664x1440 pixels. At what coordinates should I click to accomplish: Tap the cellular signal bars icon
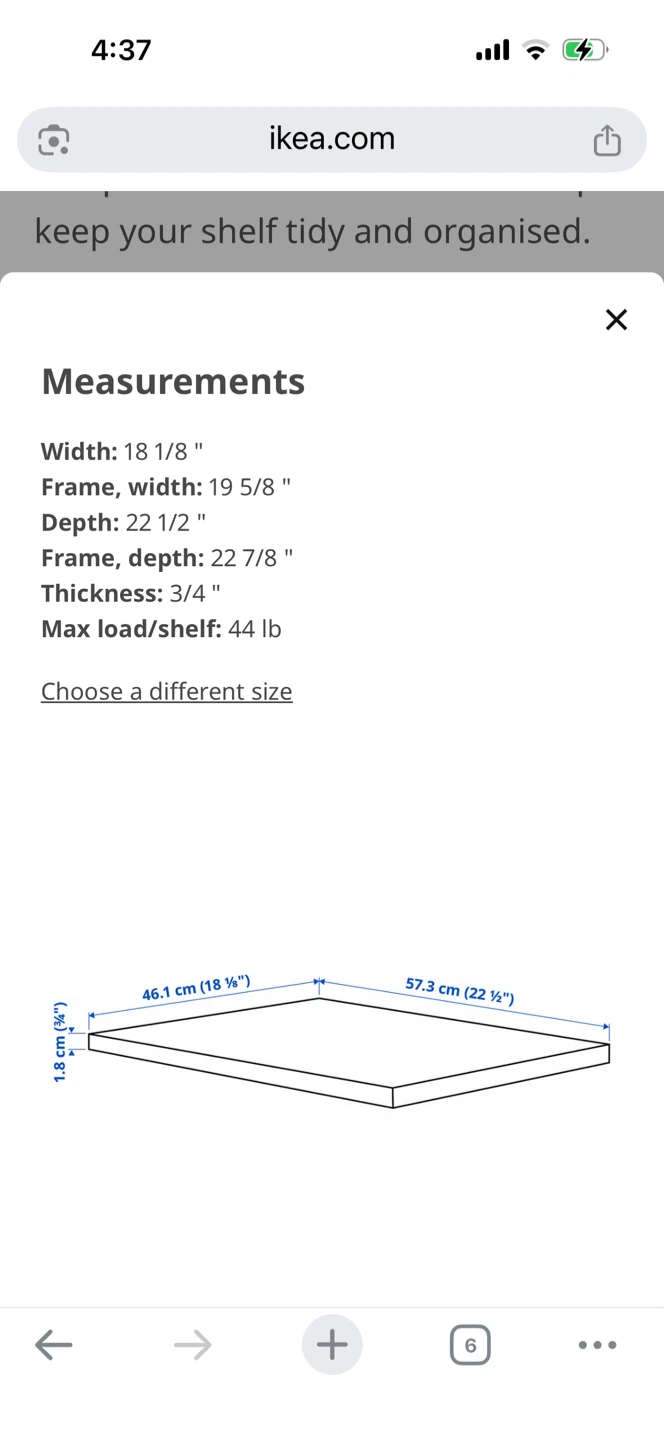pyautogui.click(x=492, y=50)
